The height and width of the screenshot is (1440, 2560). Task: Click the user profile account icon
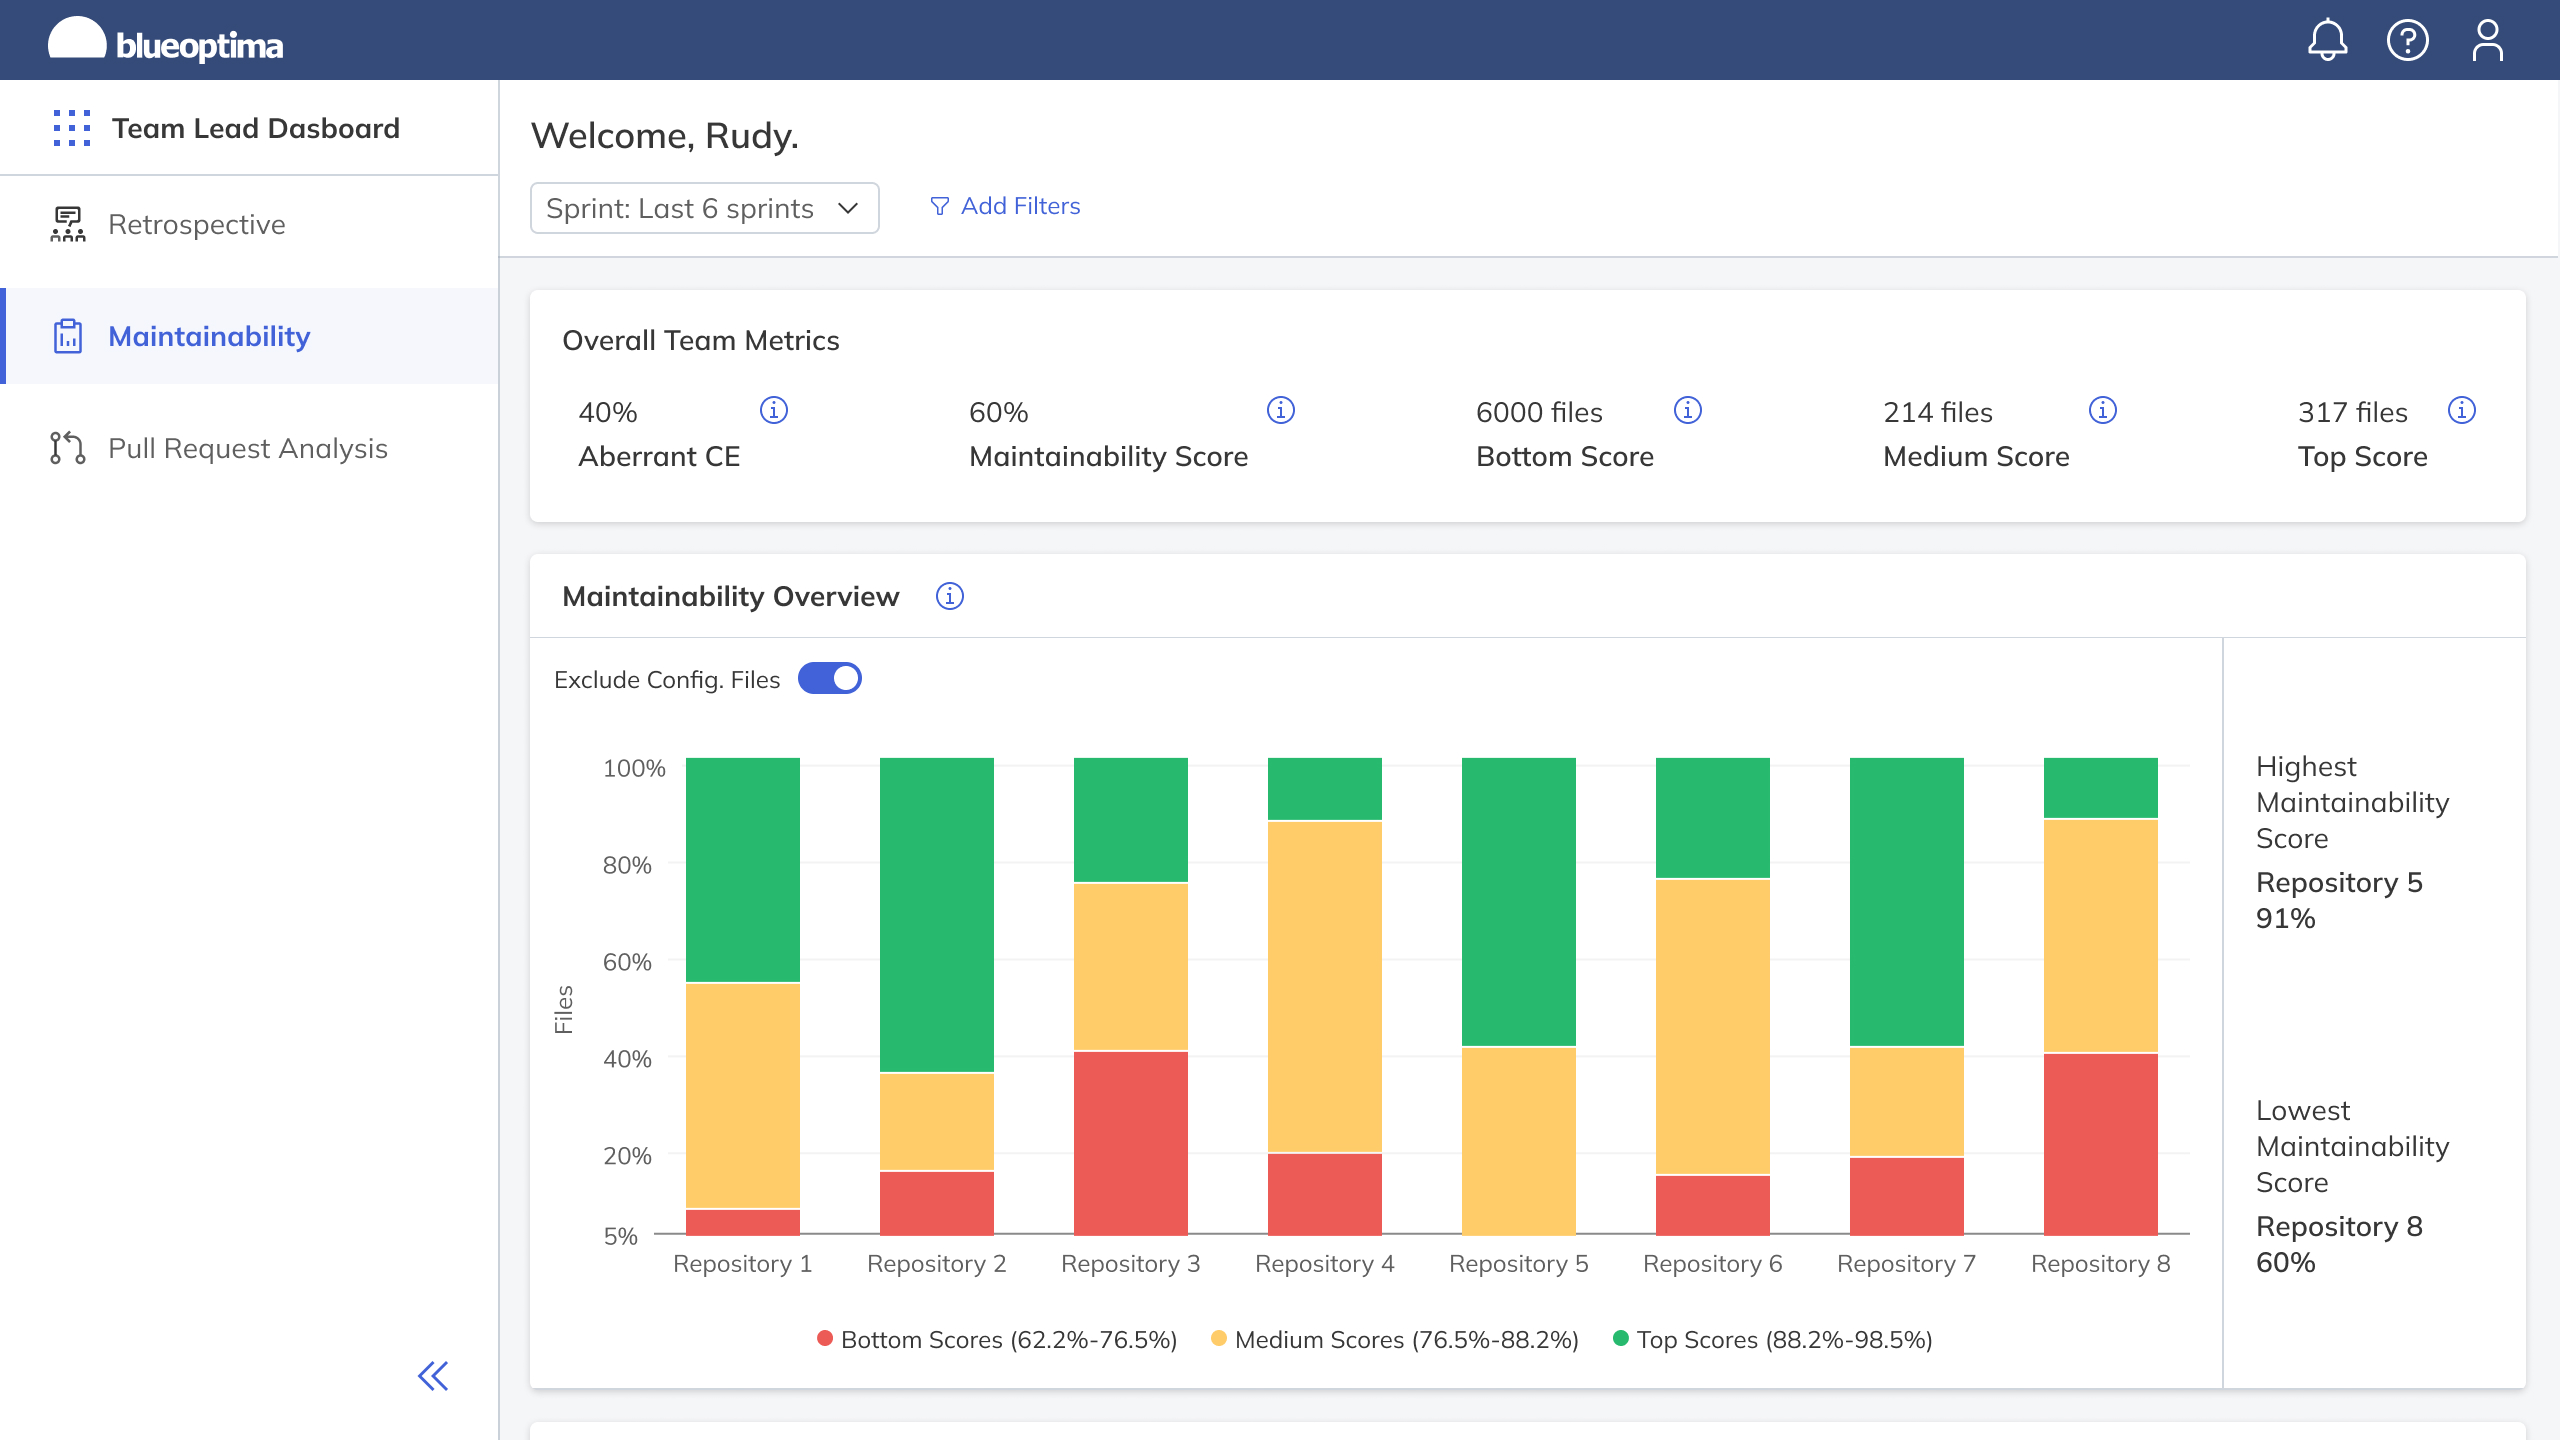coord(2486,39)
